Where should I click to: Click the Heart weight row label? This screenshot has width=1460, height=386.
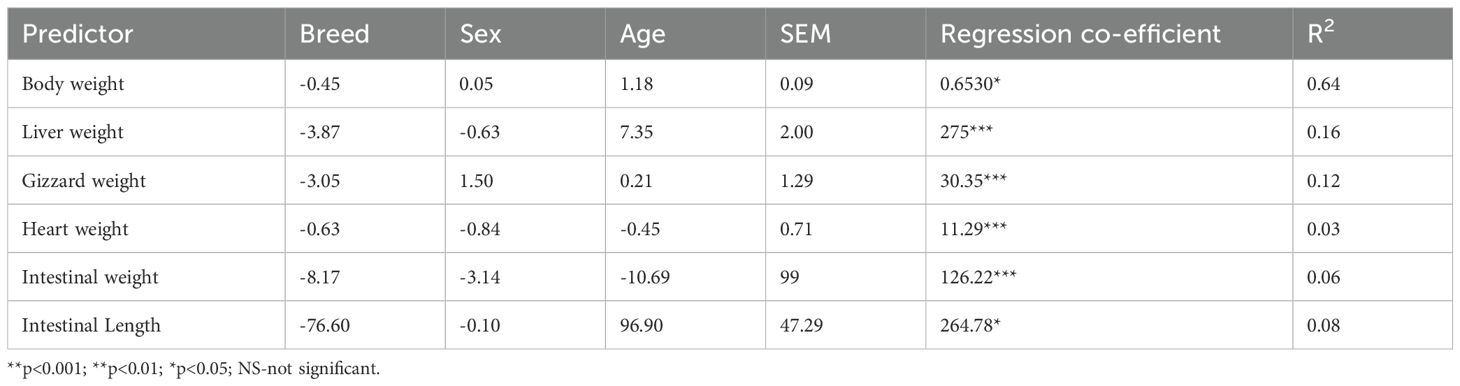coord(73,230)
